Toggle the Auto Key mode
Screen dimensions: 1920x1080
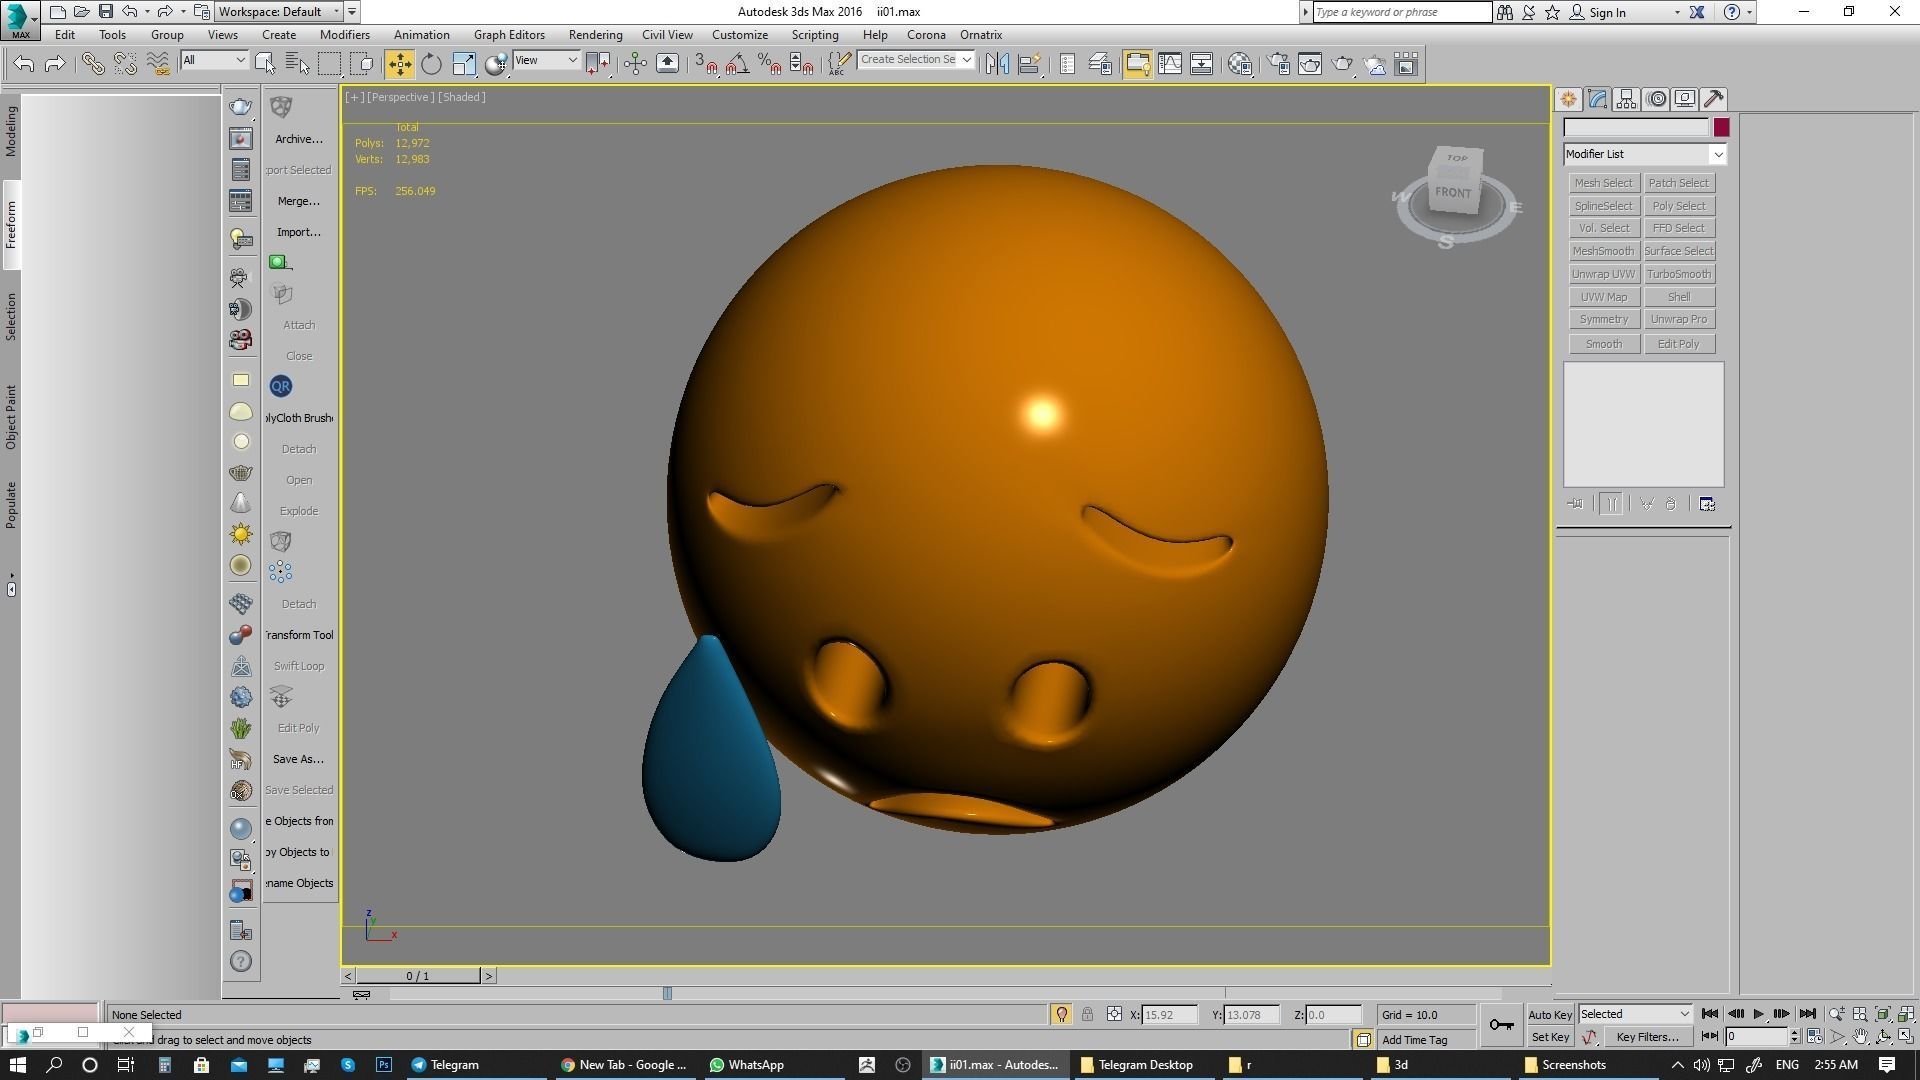[1550, 1014]
